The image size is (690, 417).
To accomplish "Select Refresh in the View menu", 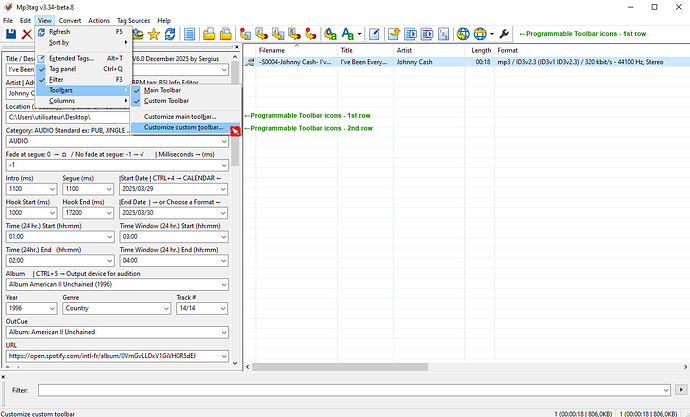I will [x=83, y=32].
